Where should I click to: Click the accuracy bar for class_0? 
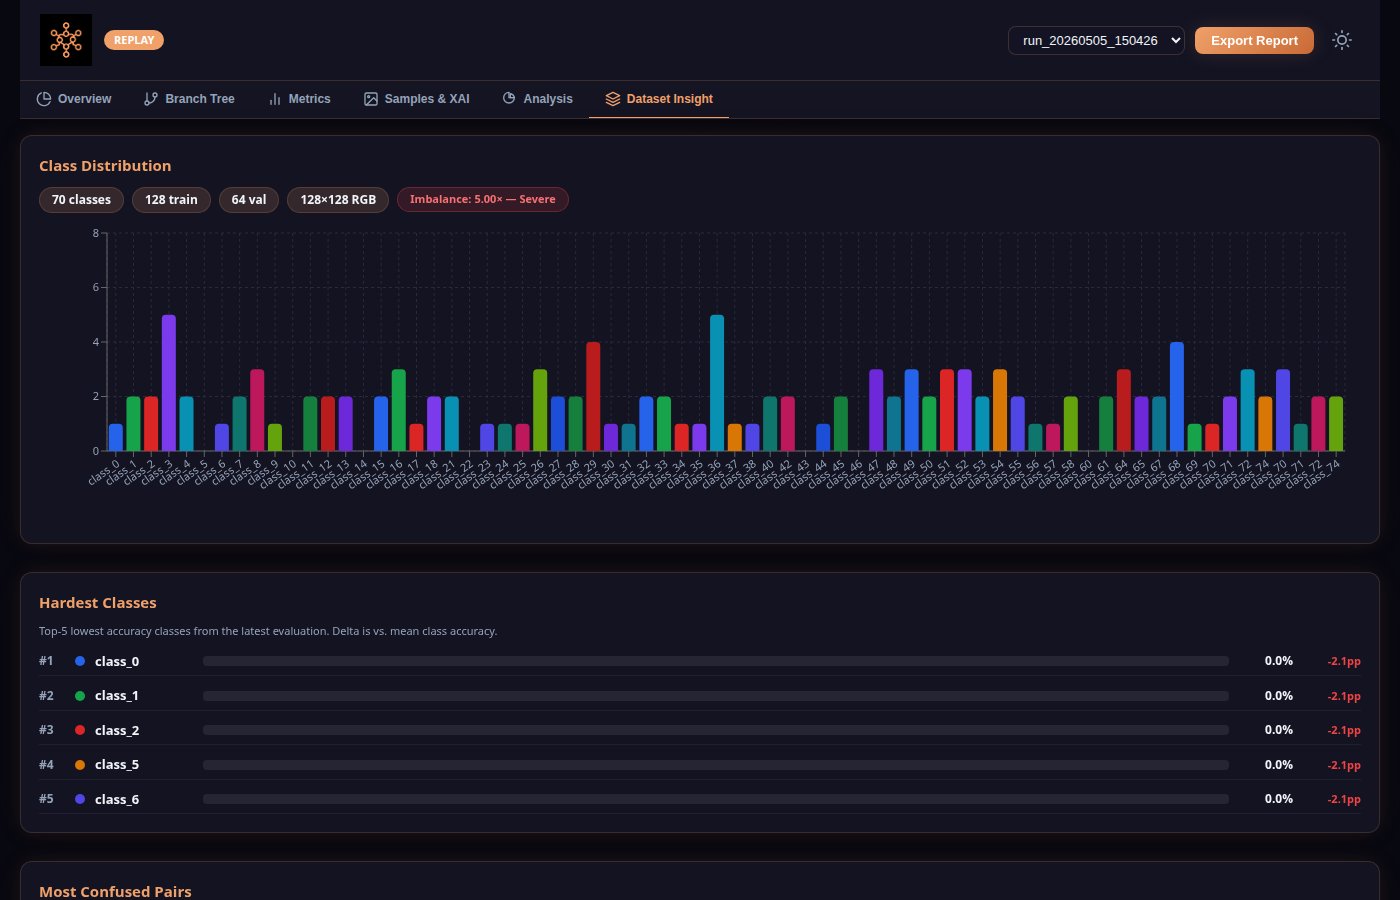coord(716,661)
